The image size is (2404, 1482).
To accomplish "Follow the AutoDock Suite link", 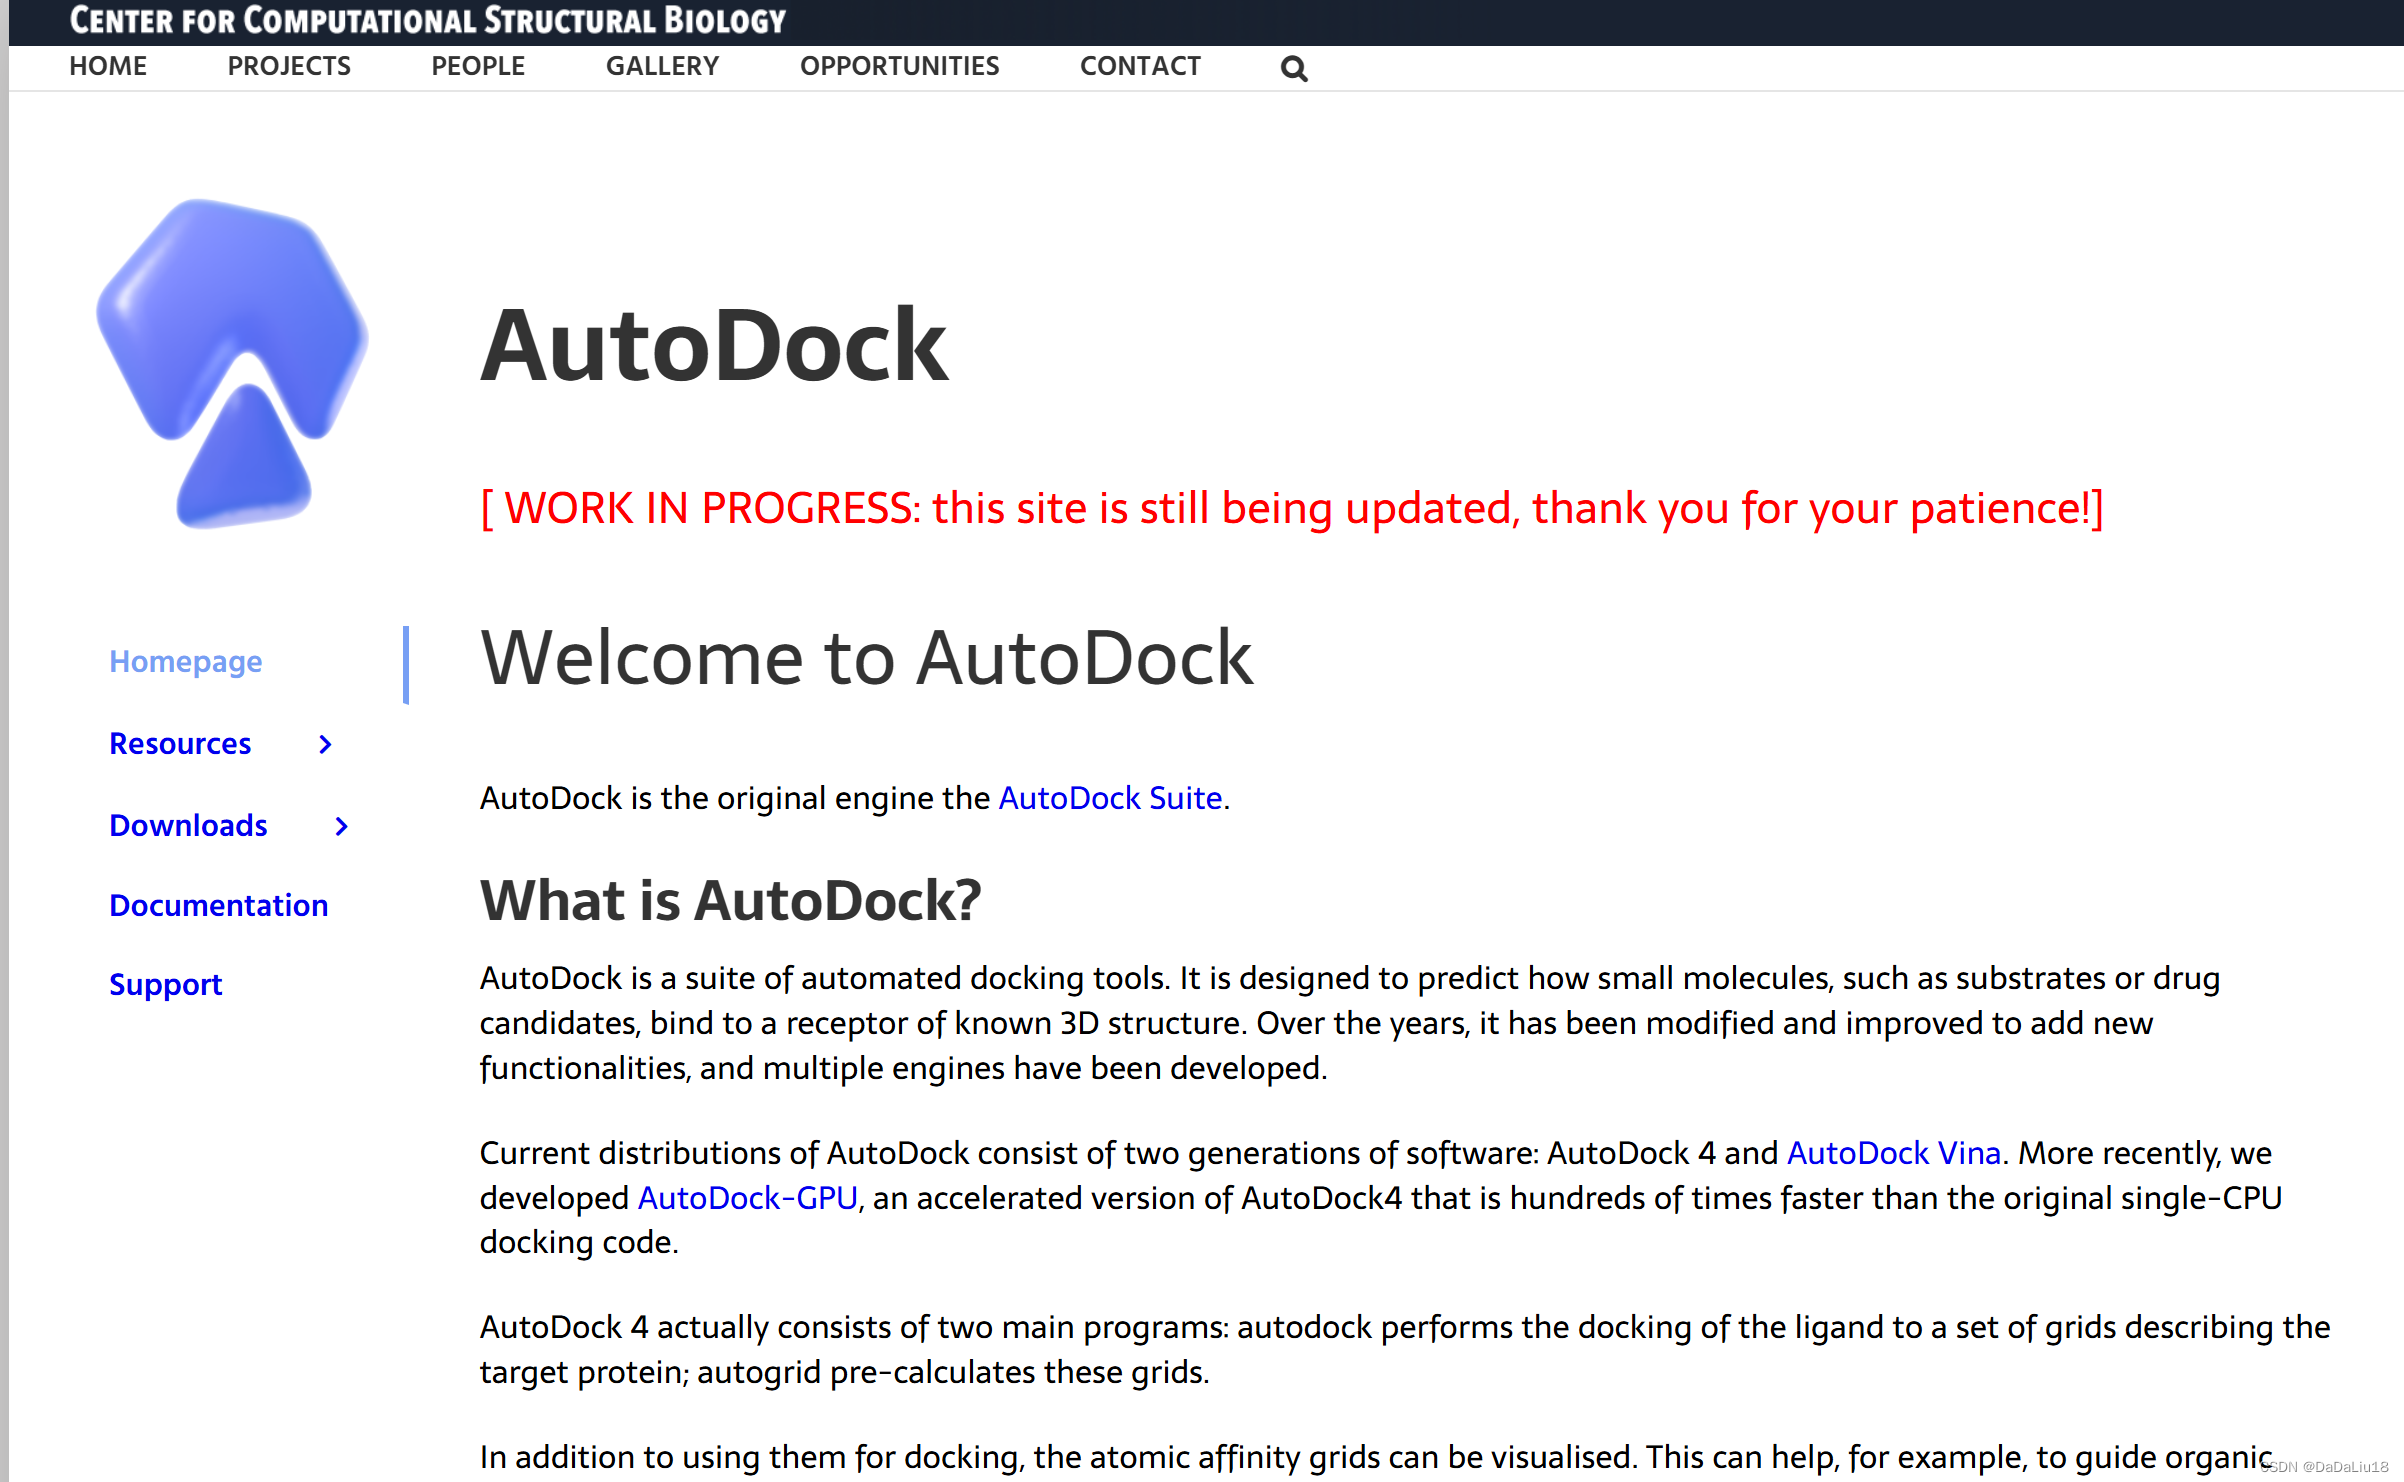I will point(1111,798).
